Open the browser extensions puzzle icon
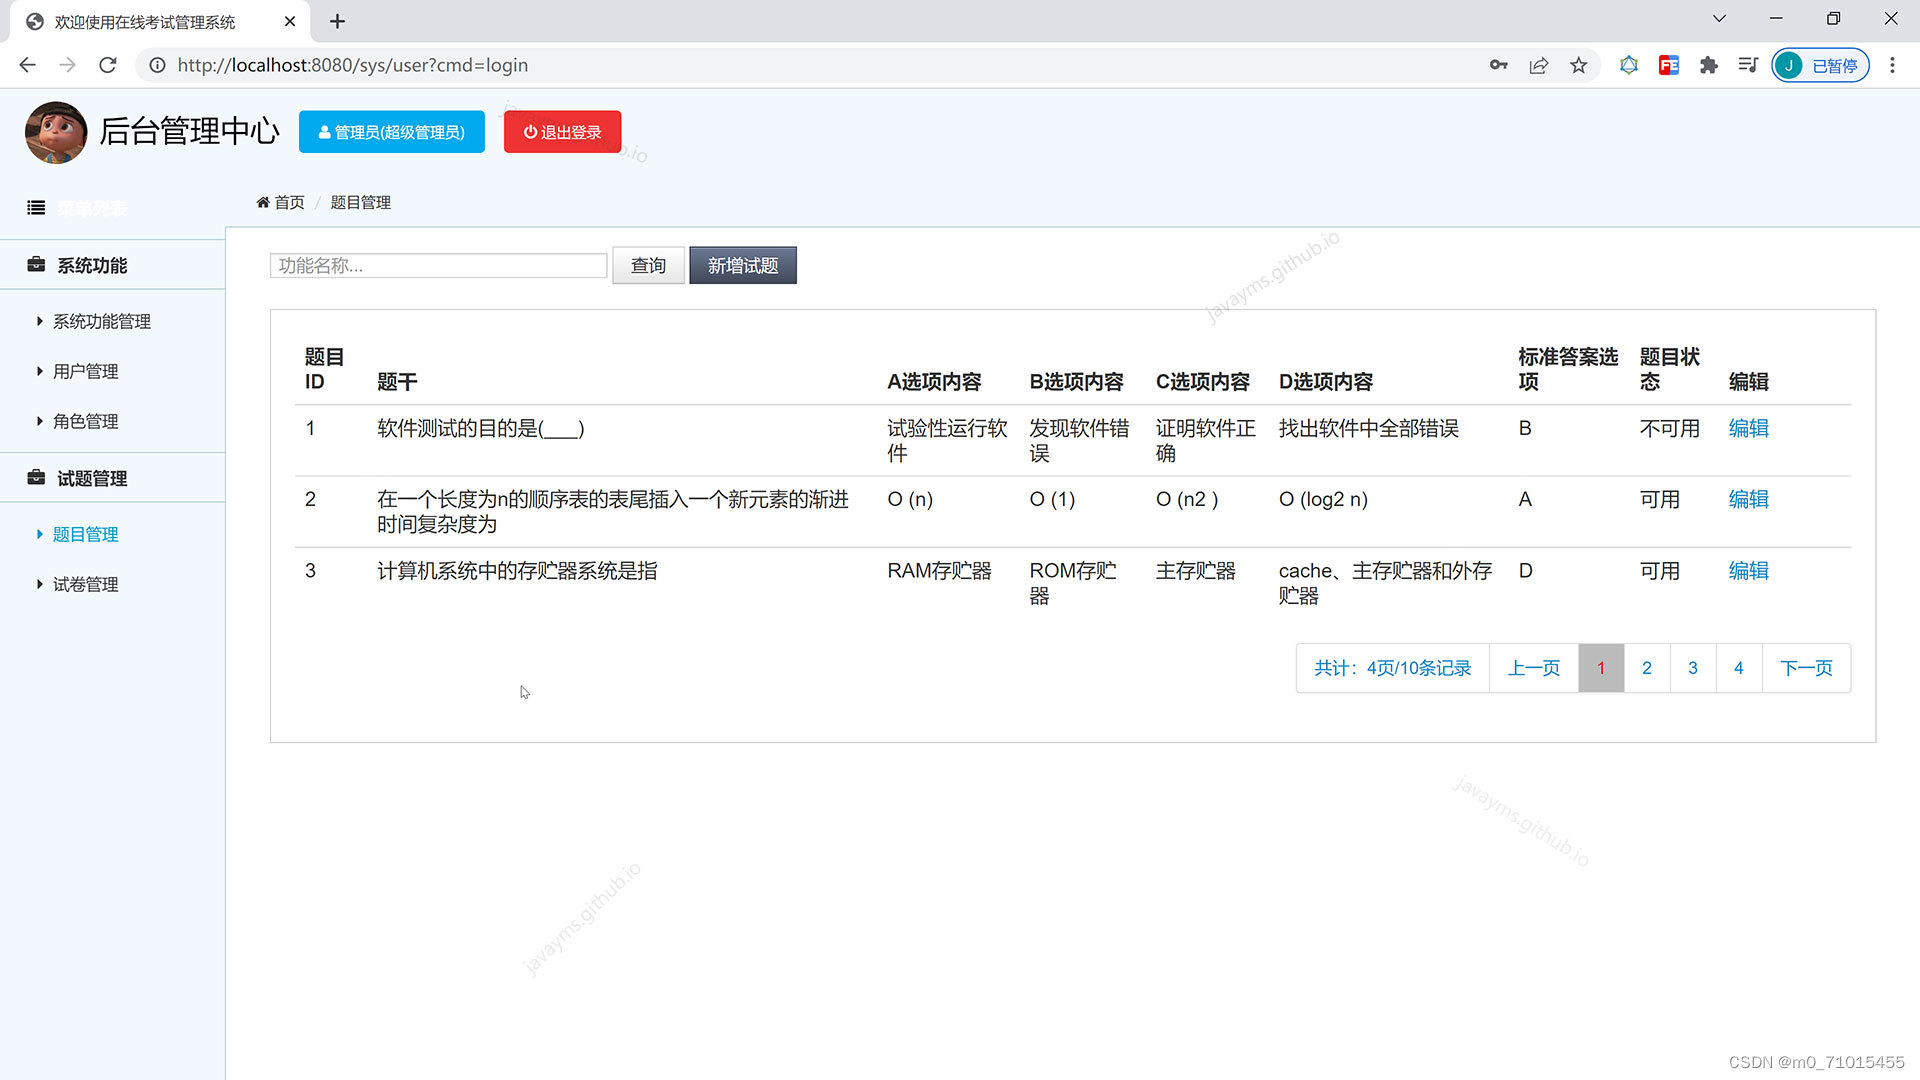1920x1080 pixels. pyautogui.click(x=1708, y=65)
